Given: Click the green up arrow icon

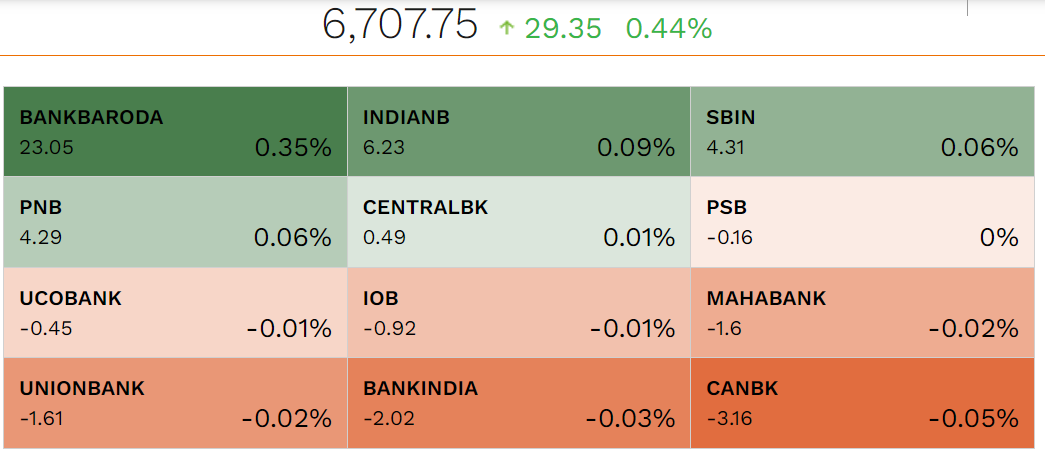Looking at the screenshot, I should point(506,29).
